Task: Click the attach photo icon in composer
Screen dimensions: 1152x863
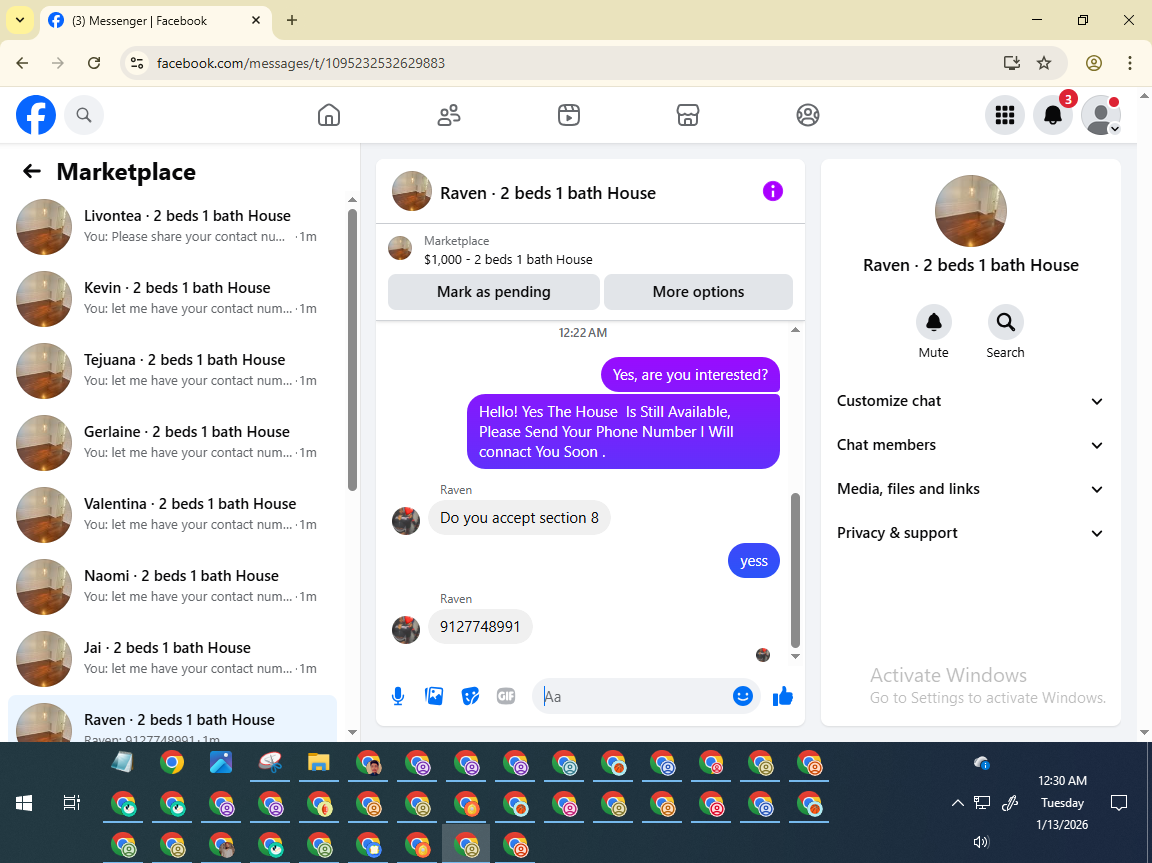Action: pyautogui.click(x=434, y=696)
